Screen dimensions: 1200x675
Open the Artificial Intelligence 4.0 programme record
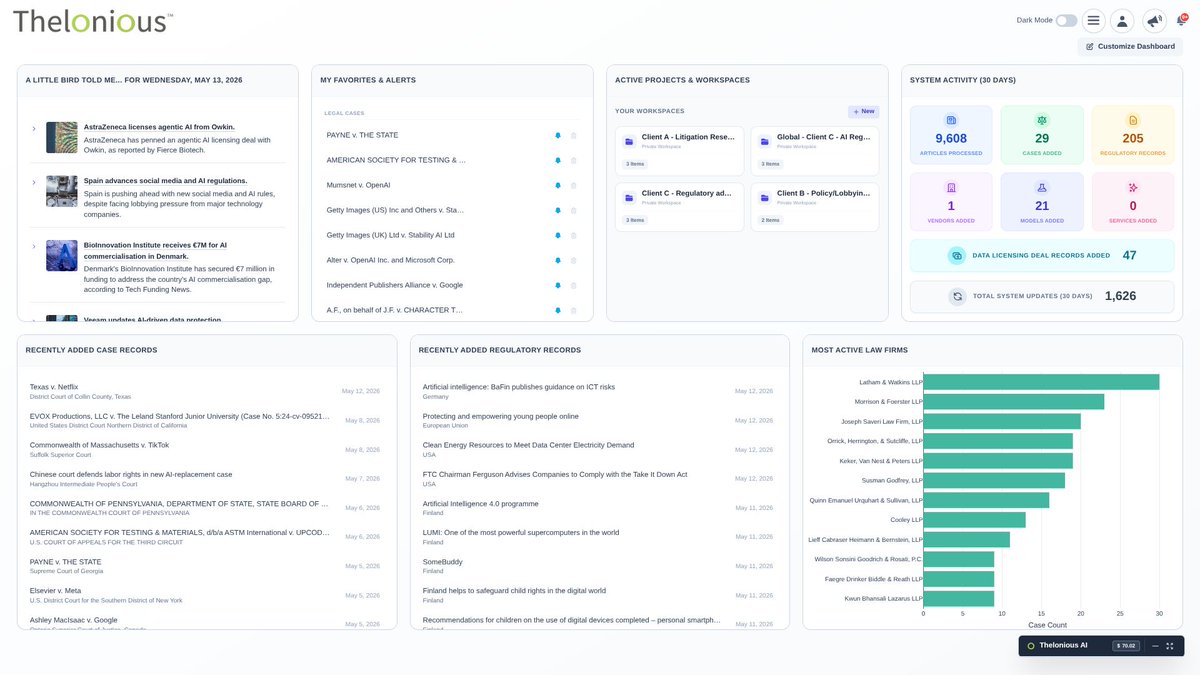(x=481, y=504)
